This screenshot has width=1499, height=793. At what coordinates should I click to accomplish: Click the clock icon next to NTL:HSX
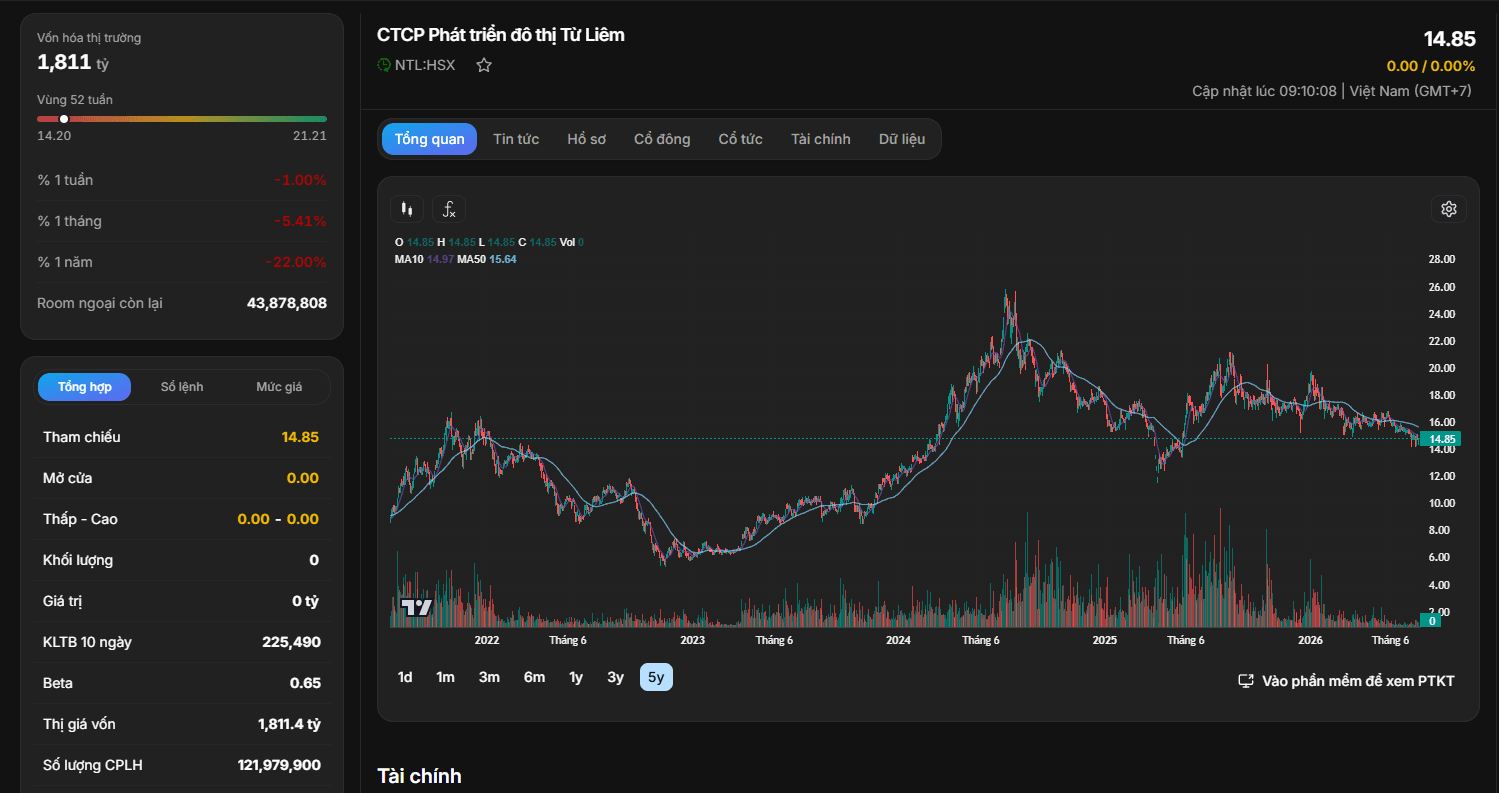(384, 65)
